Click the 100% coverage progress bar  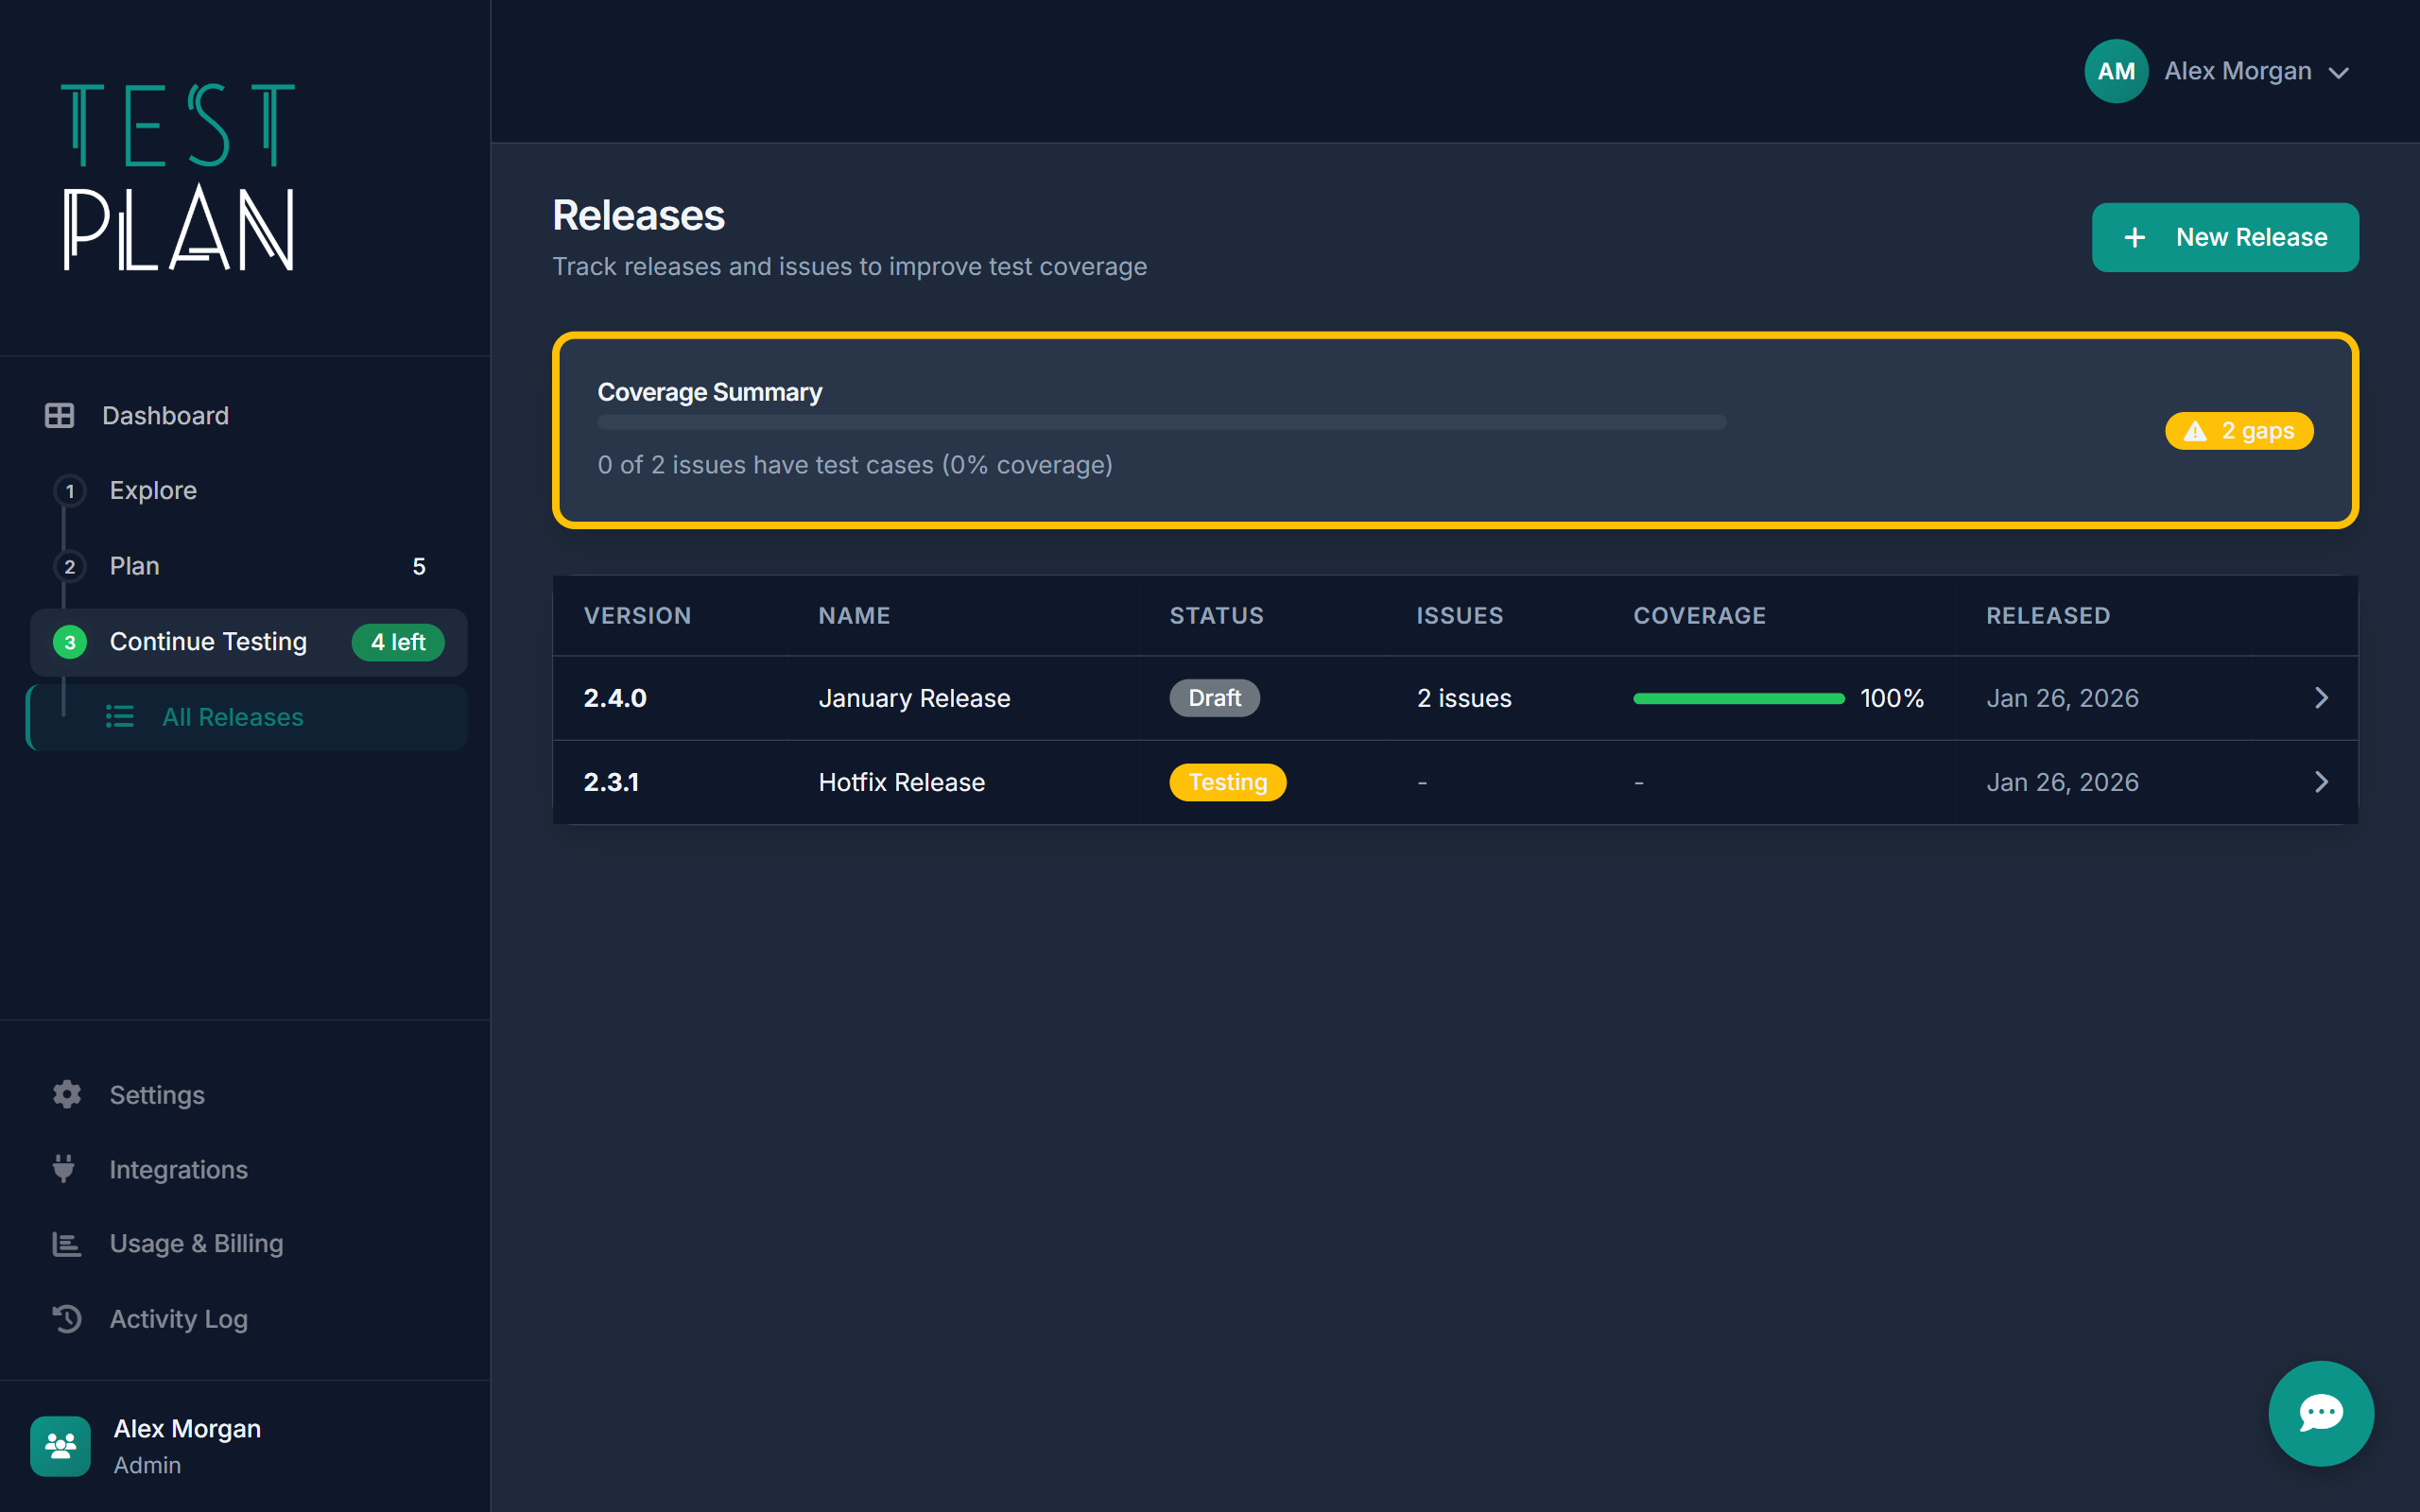point(1737,697)
